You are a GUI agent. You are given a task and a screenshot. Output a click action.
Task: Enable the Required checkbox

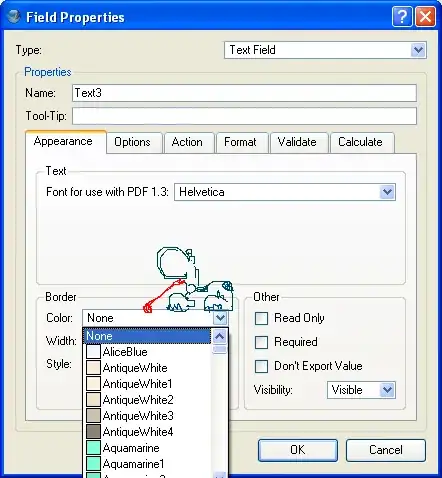(x=261, y=342)
